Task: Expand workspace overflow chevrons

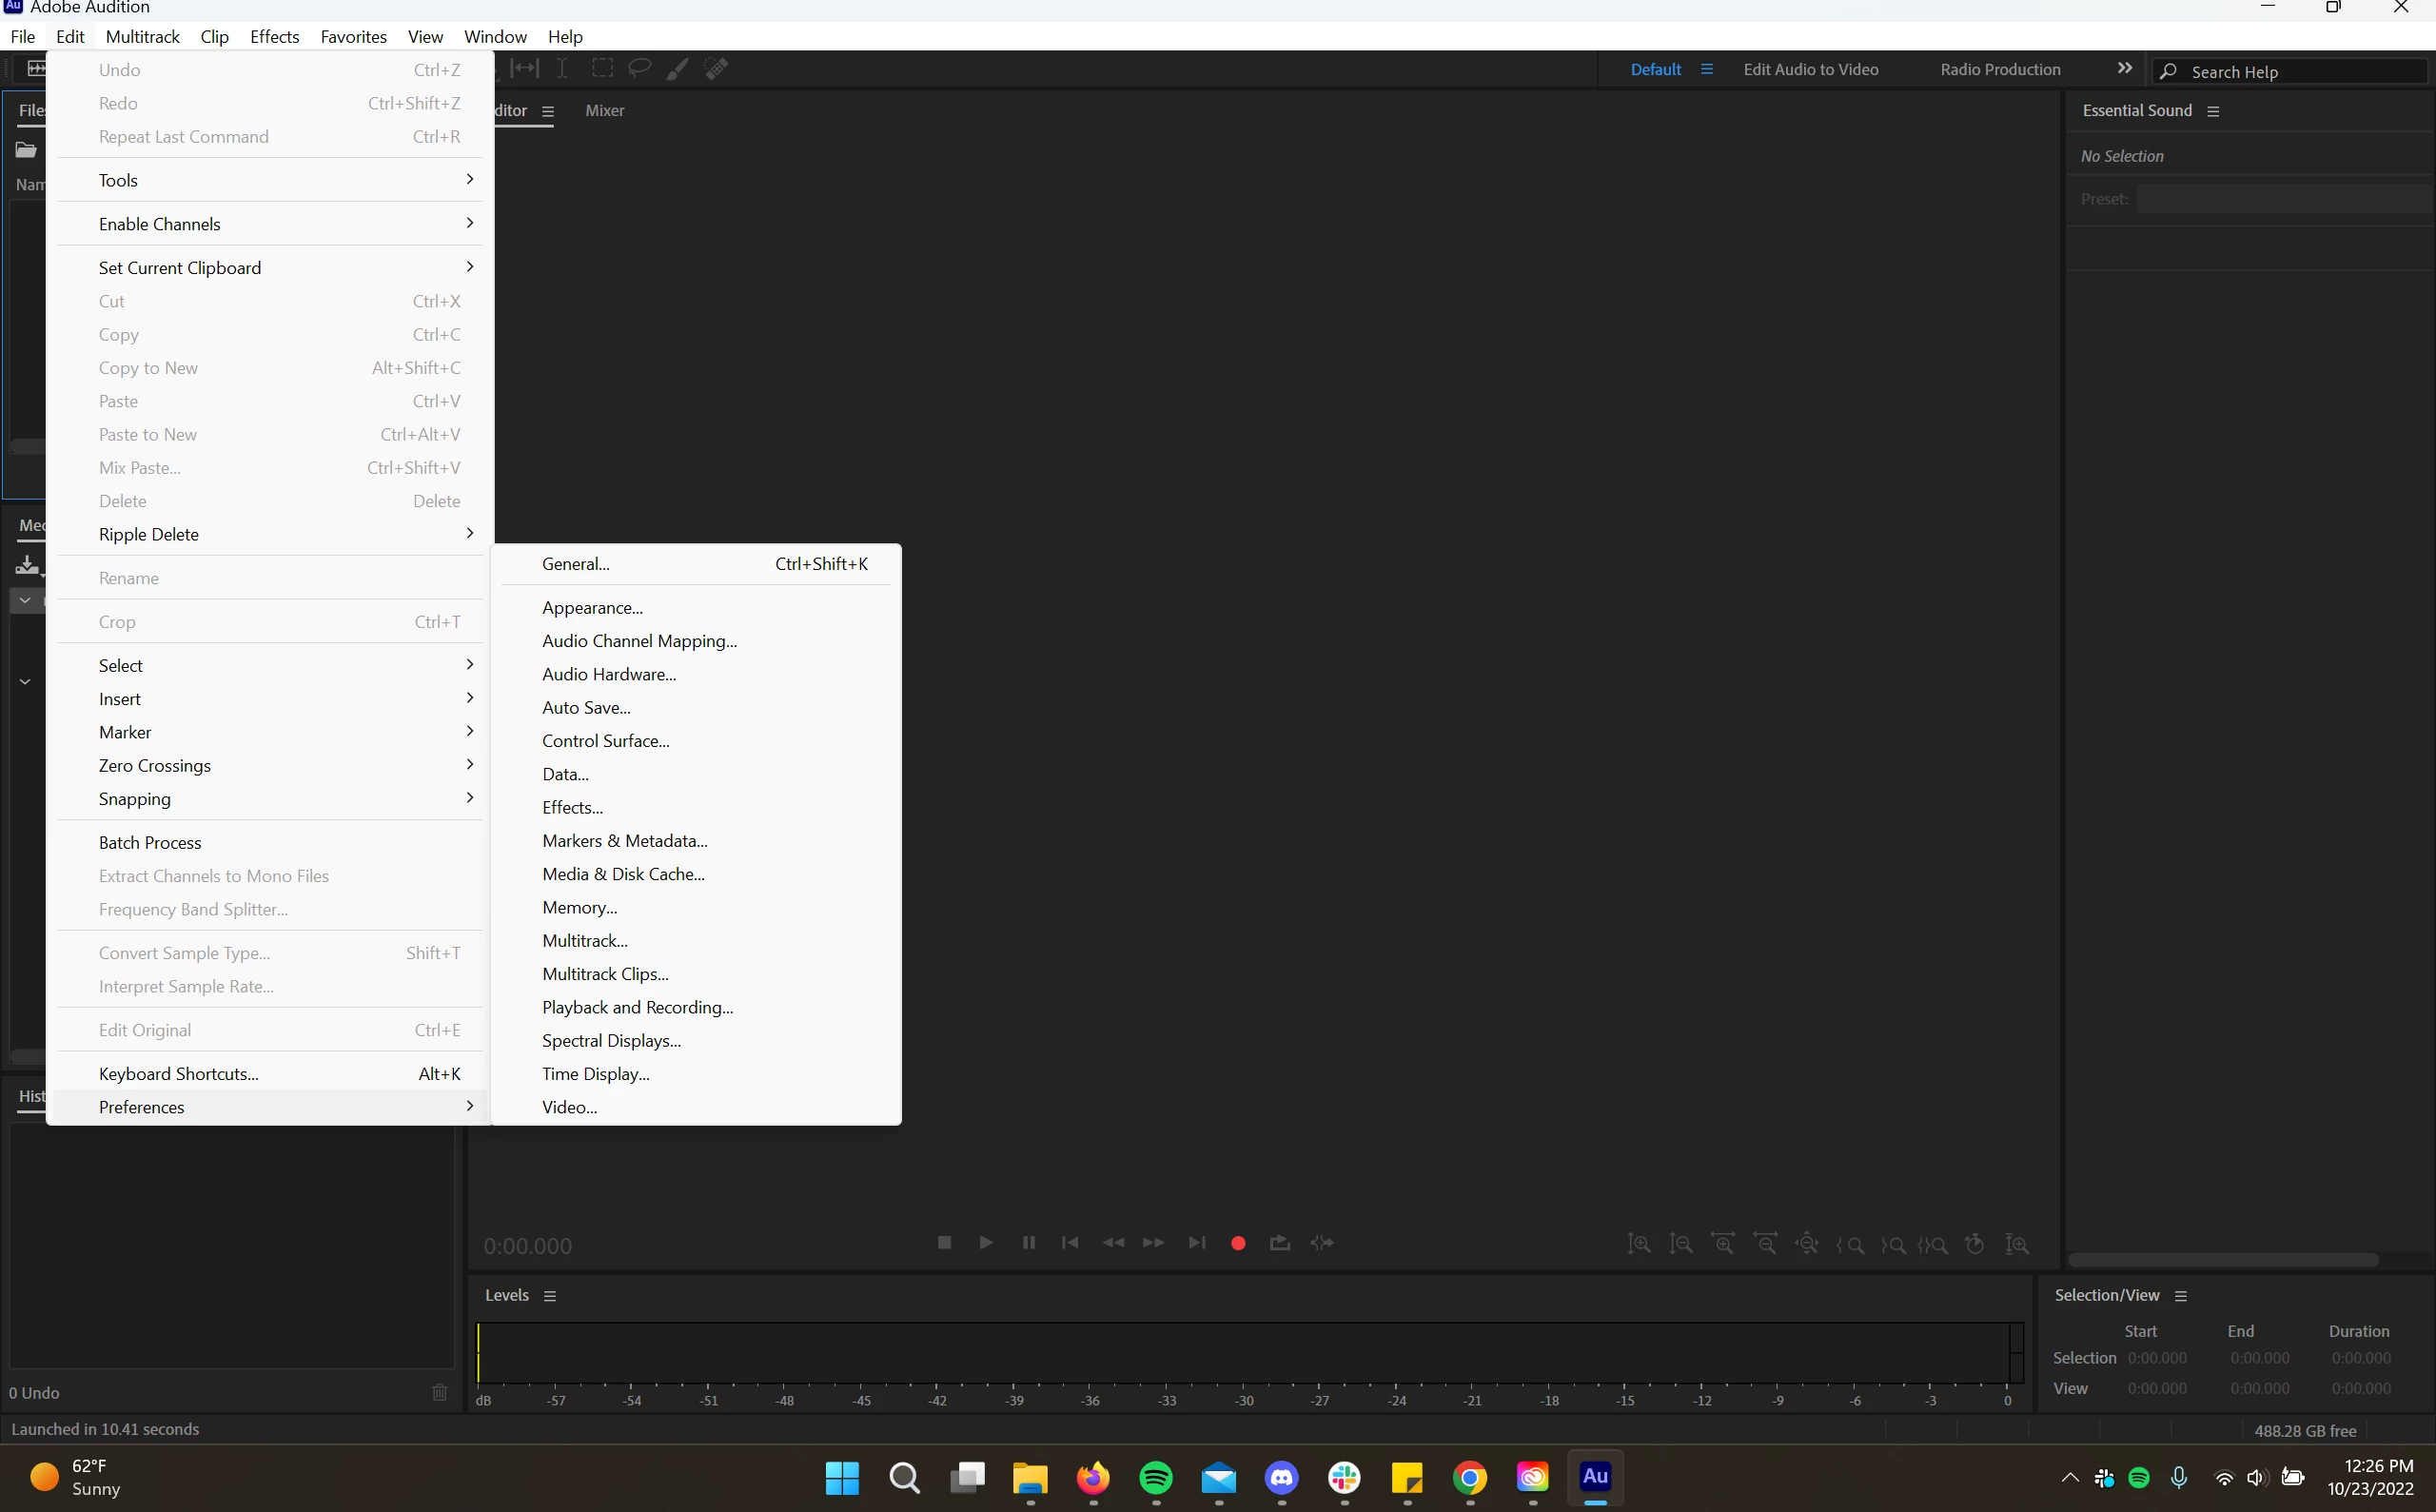Action: (x=2124, y=68)
